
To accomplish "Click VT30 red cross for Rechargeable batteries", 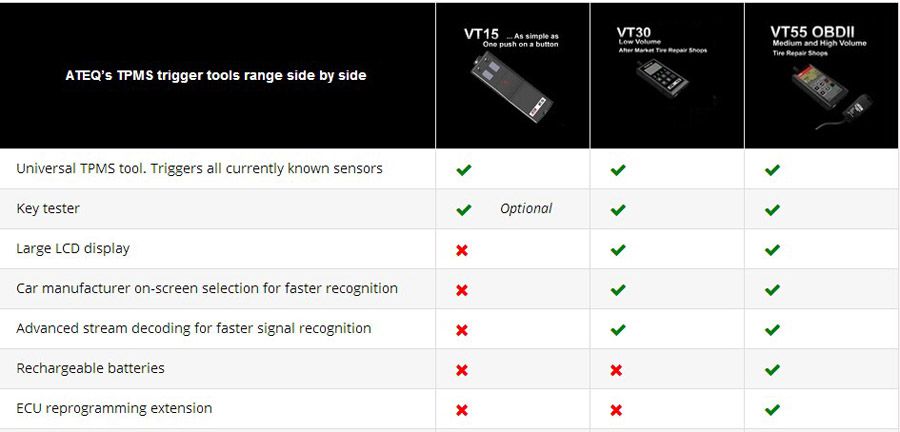I will tap(616, 370).
